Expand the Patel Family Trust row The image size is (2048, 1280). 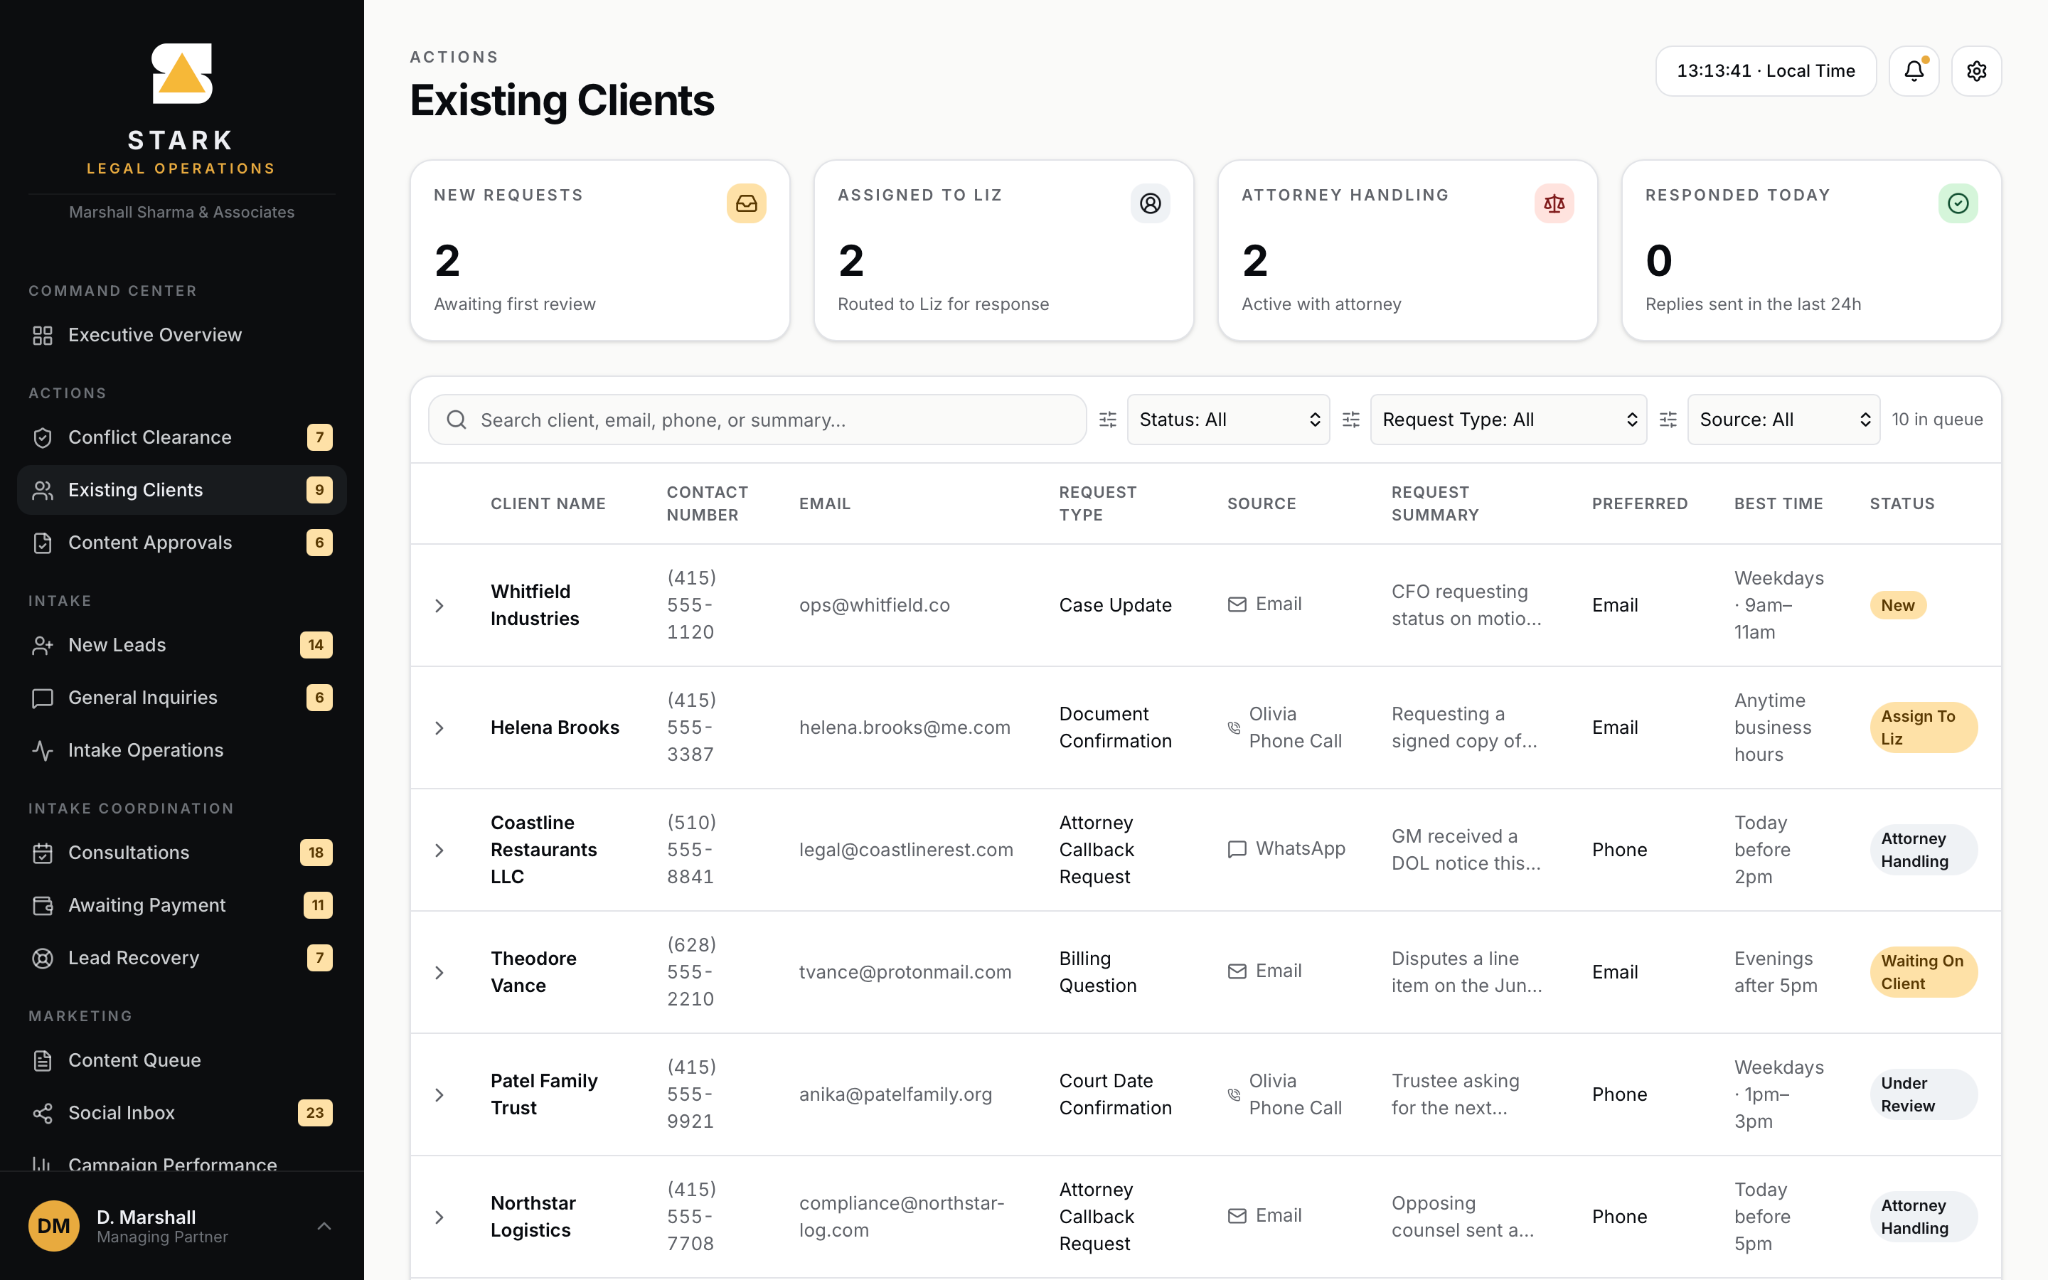pos(439,1095)
